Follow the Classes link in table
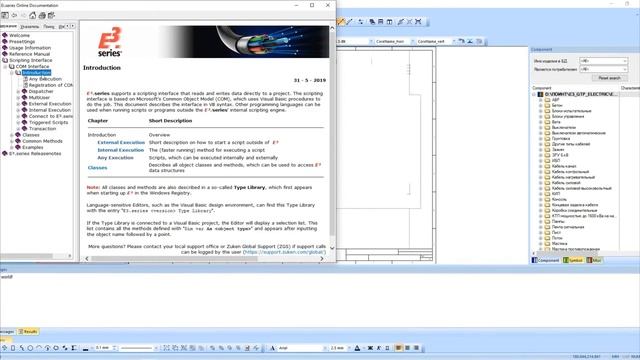Viewport: 640px width, 360px height. point(97,168)
